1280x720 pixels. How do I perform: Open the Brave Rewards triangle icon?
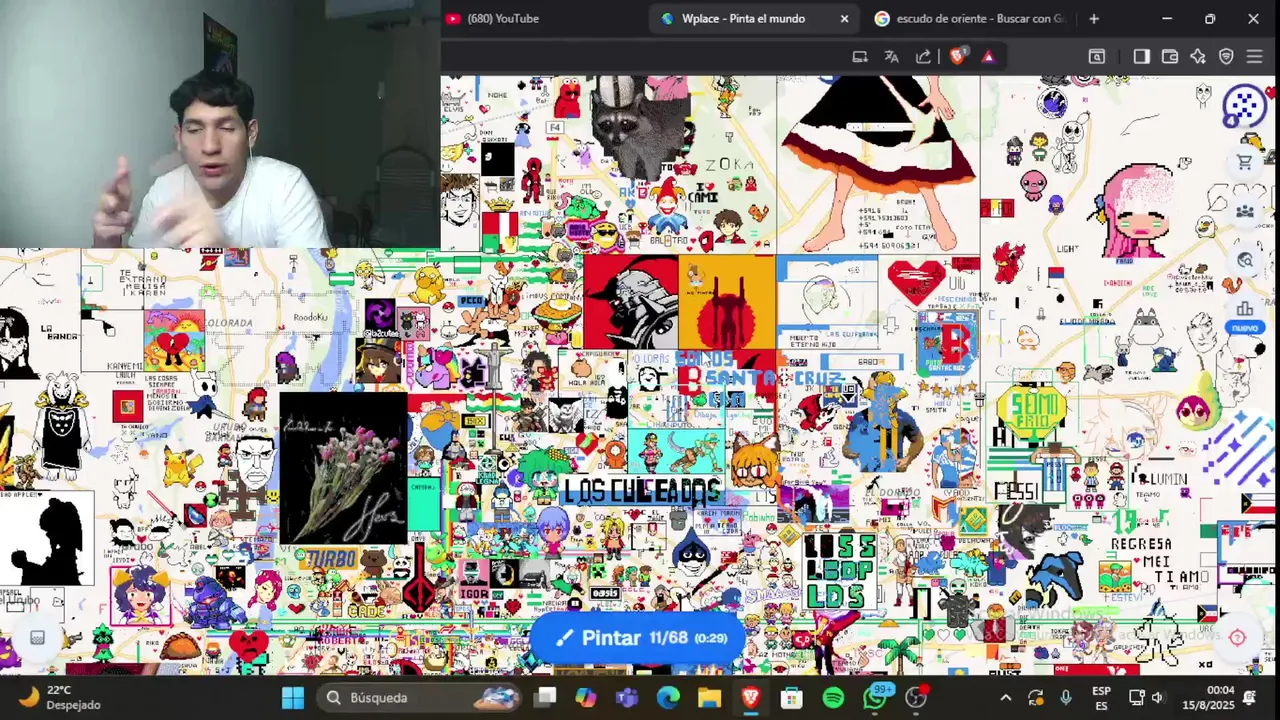[x=988, y=57]
